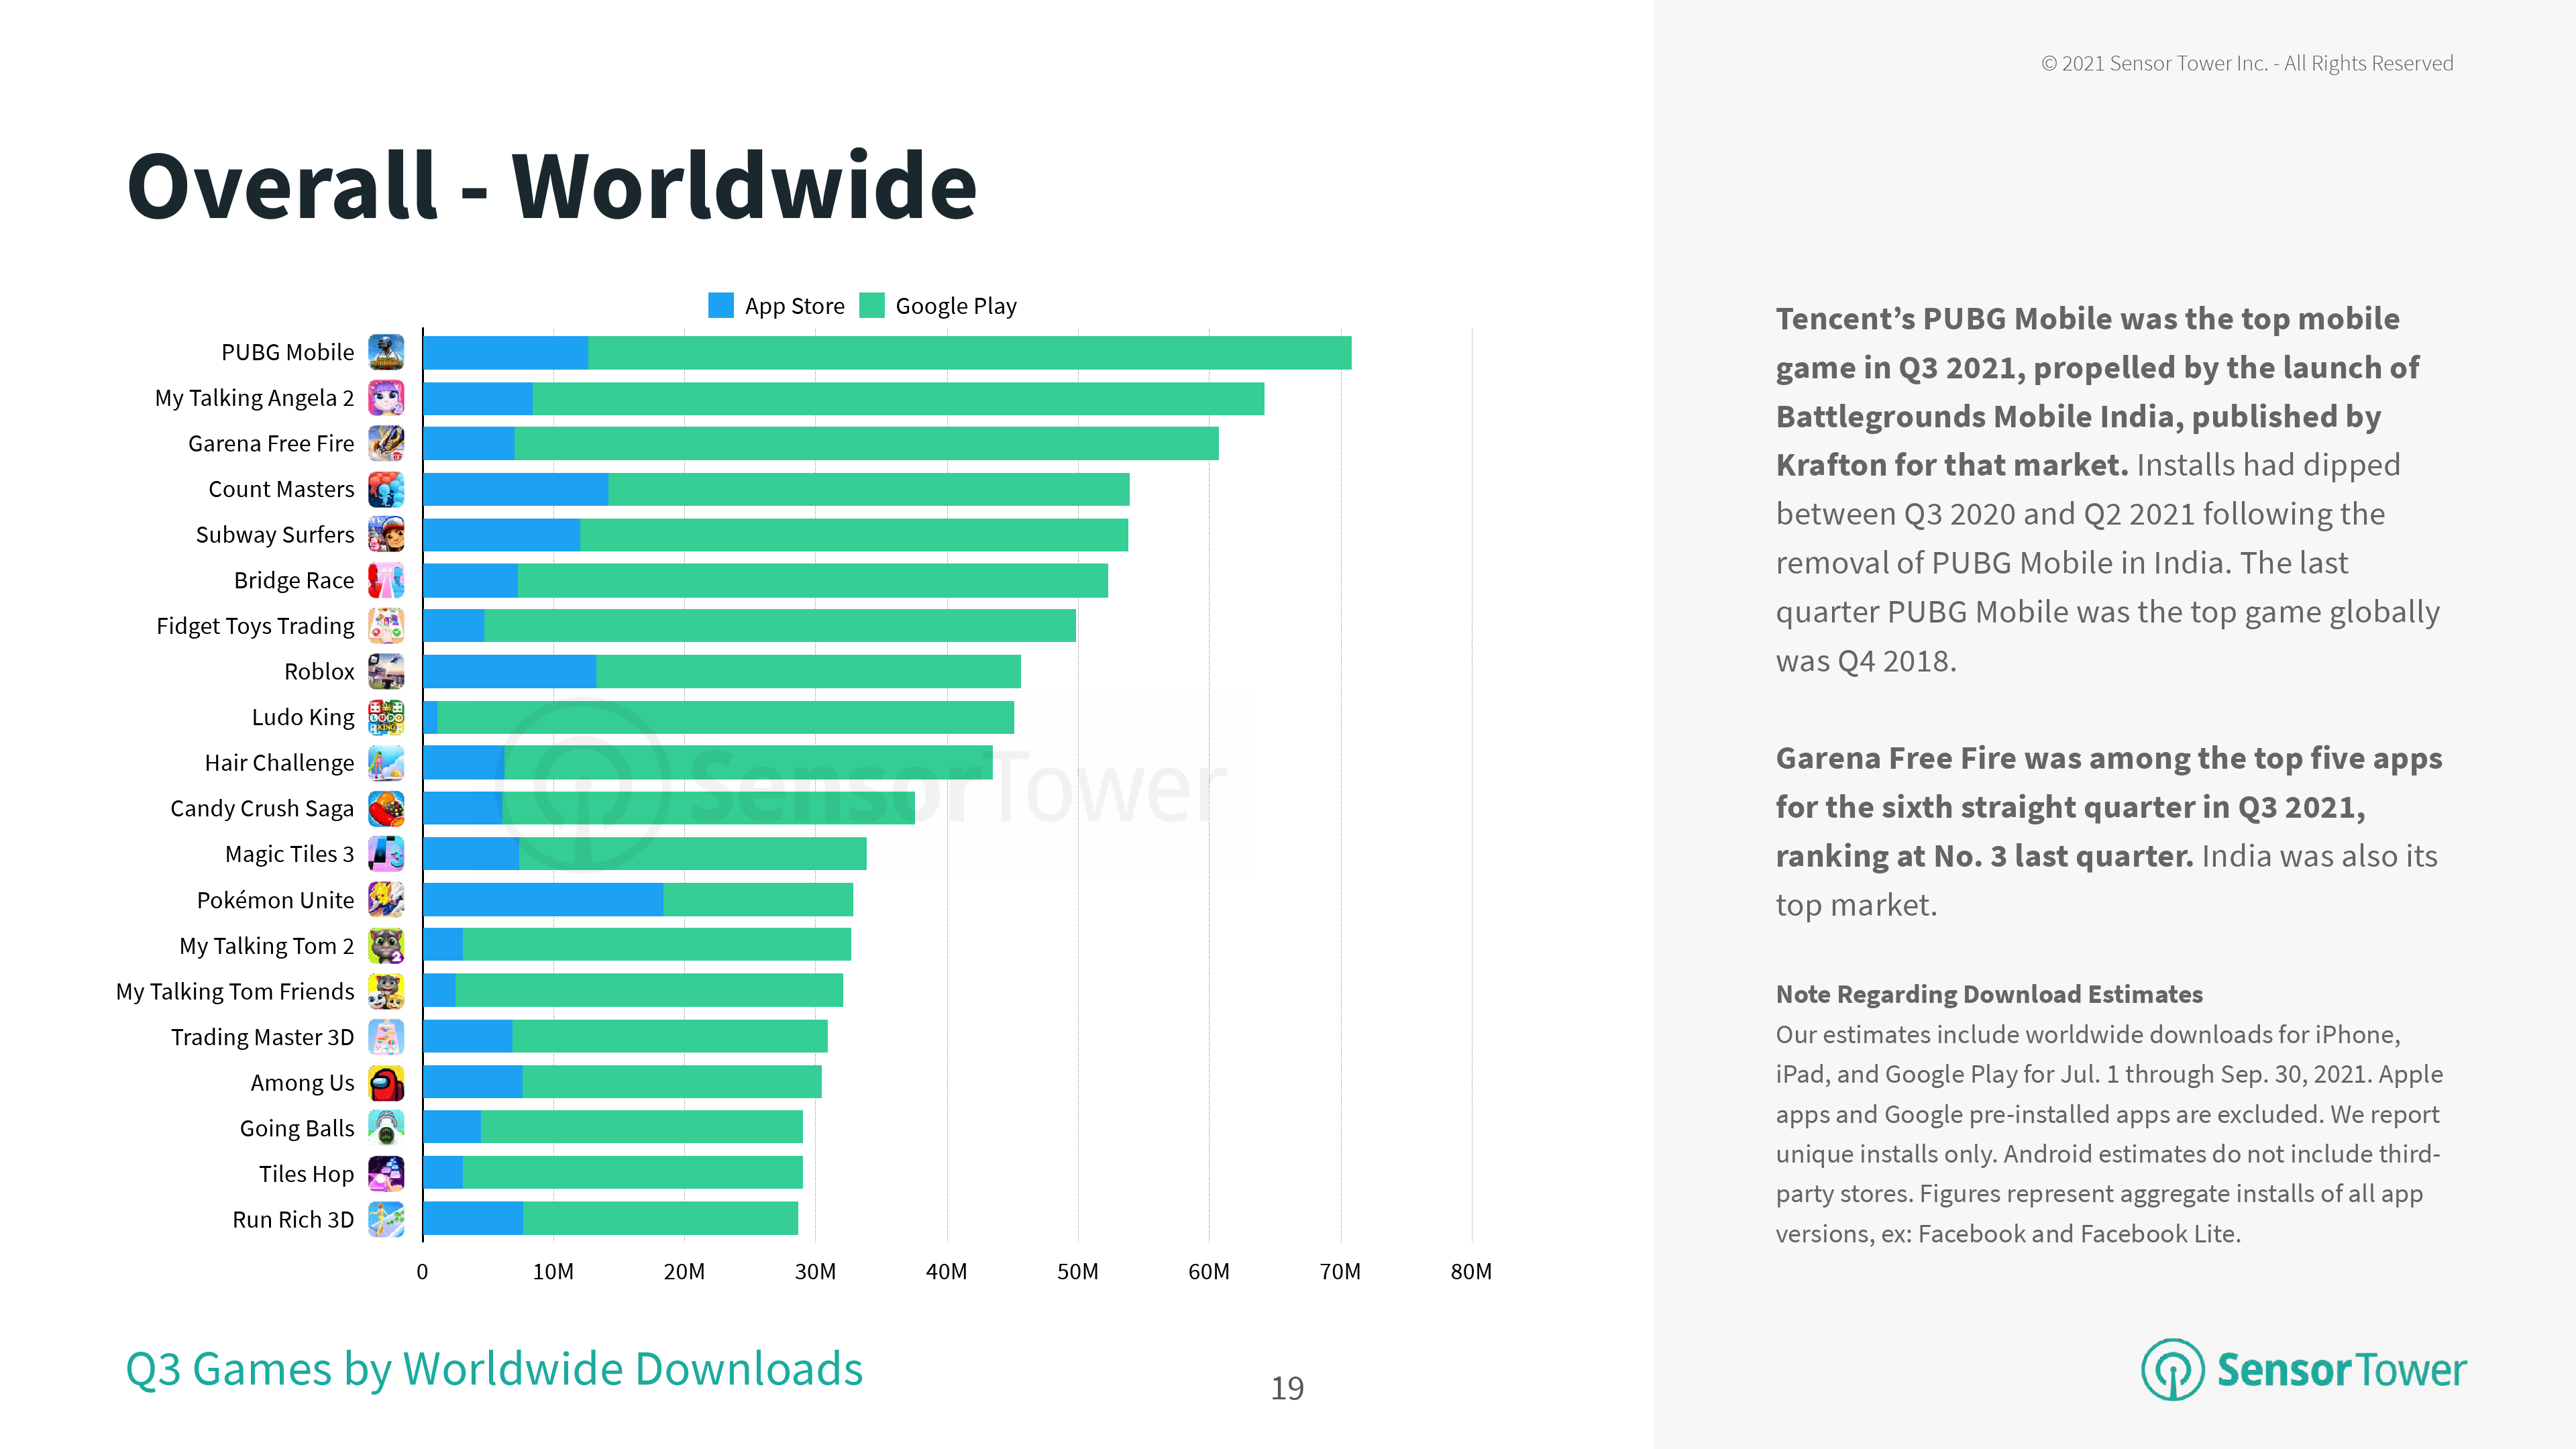
Task: Click the Google Play green legend swatch
Action: click(x=872, y=306)
